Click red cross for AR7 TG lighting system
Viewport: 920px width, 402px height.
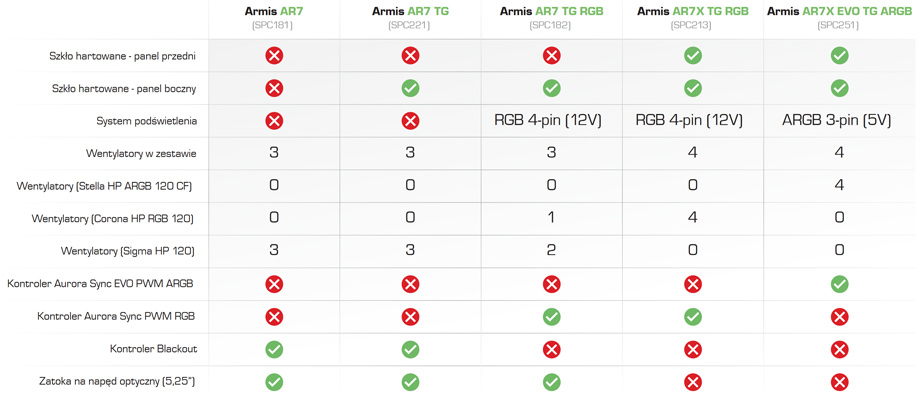click(410, 121)
